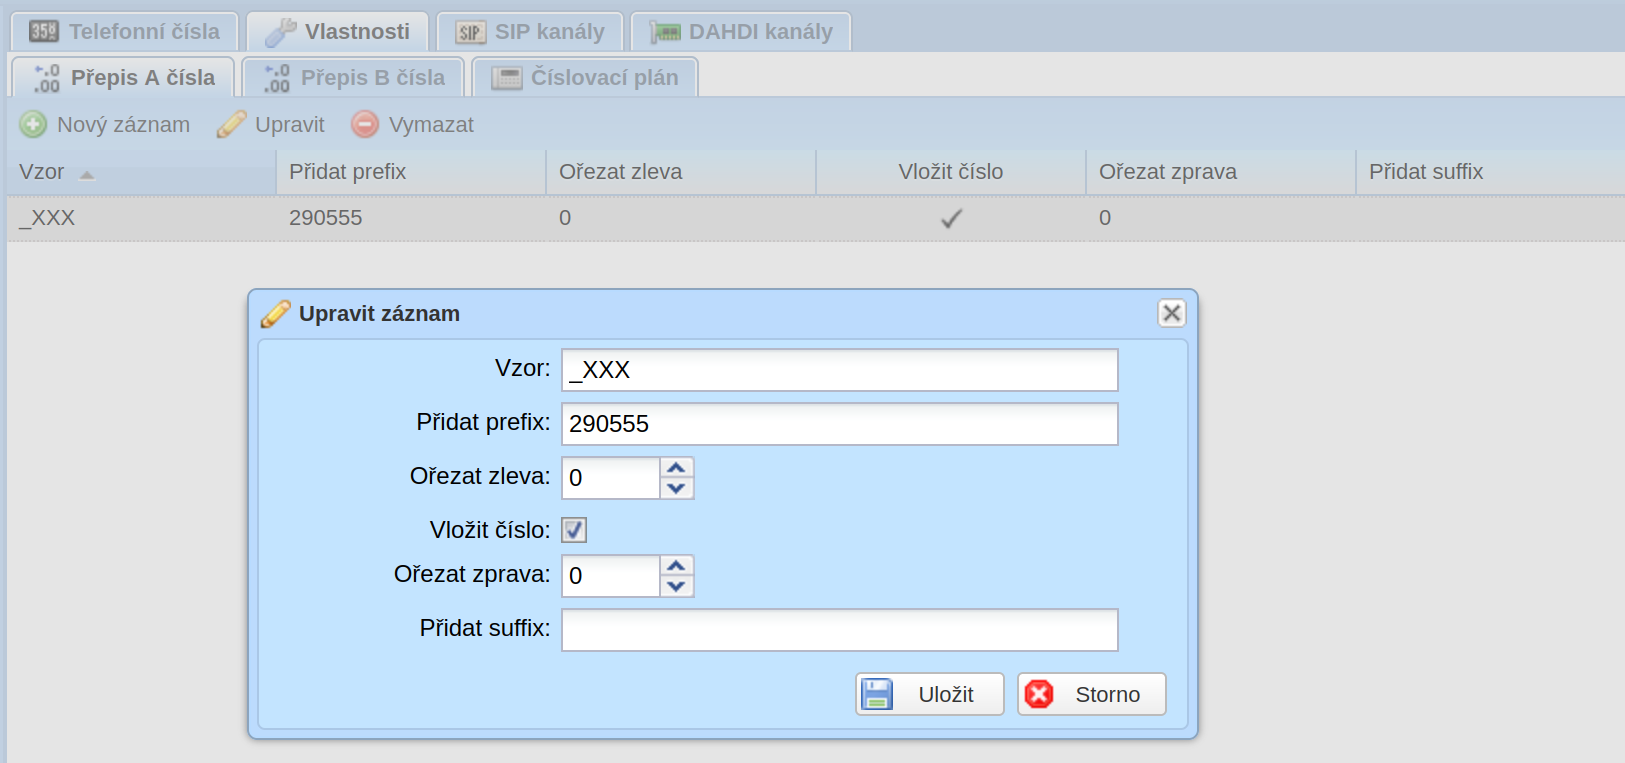Click the Ořezat zprava column header
Screen dimensions: 1625x763
[1221, 172]
